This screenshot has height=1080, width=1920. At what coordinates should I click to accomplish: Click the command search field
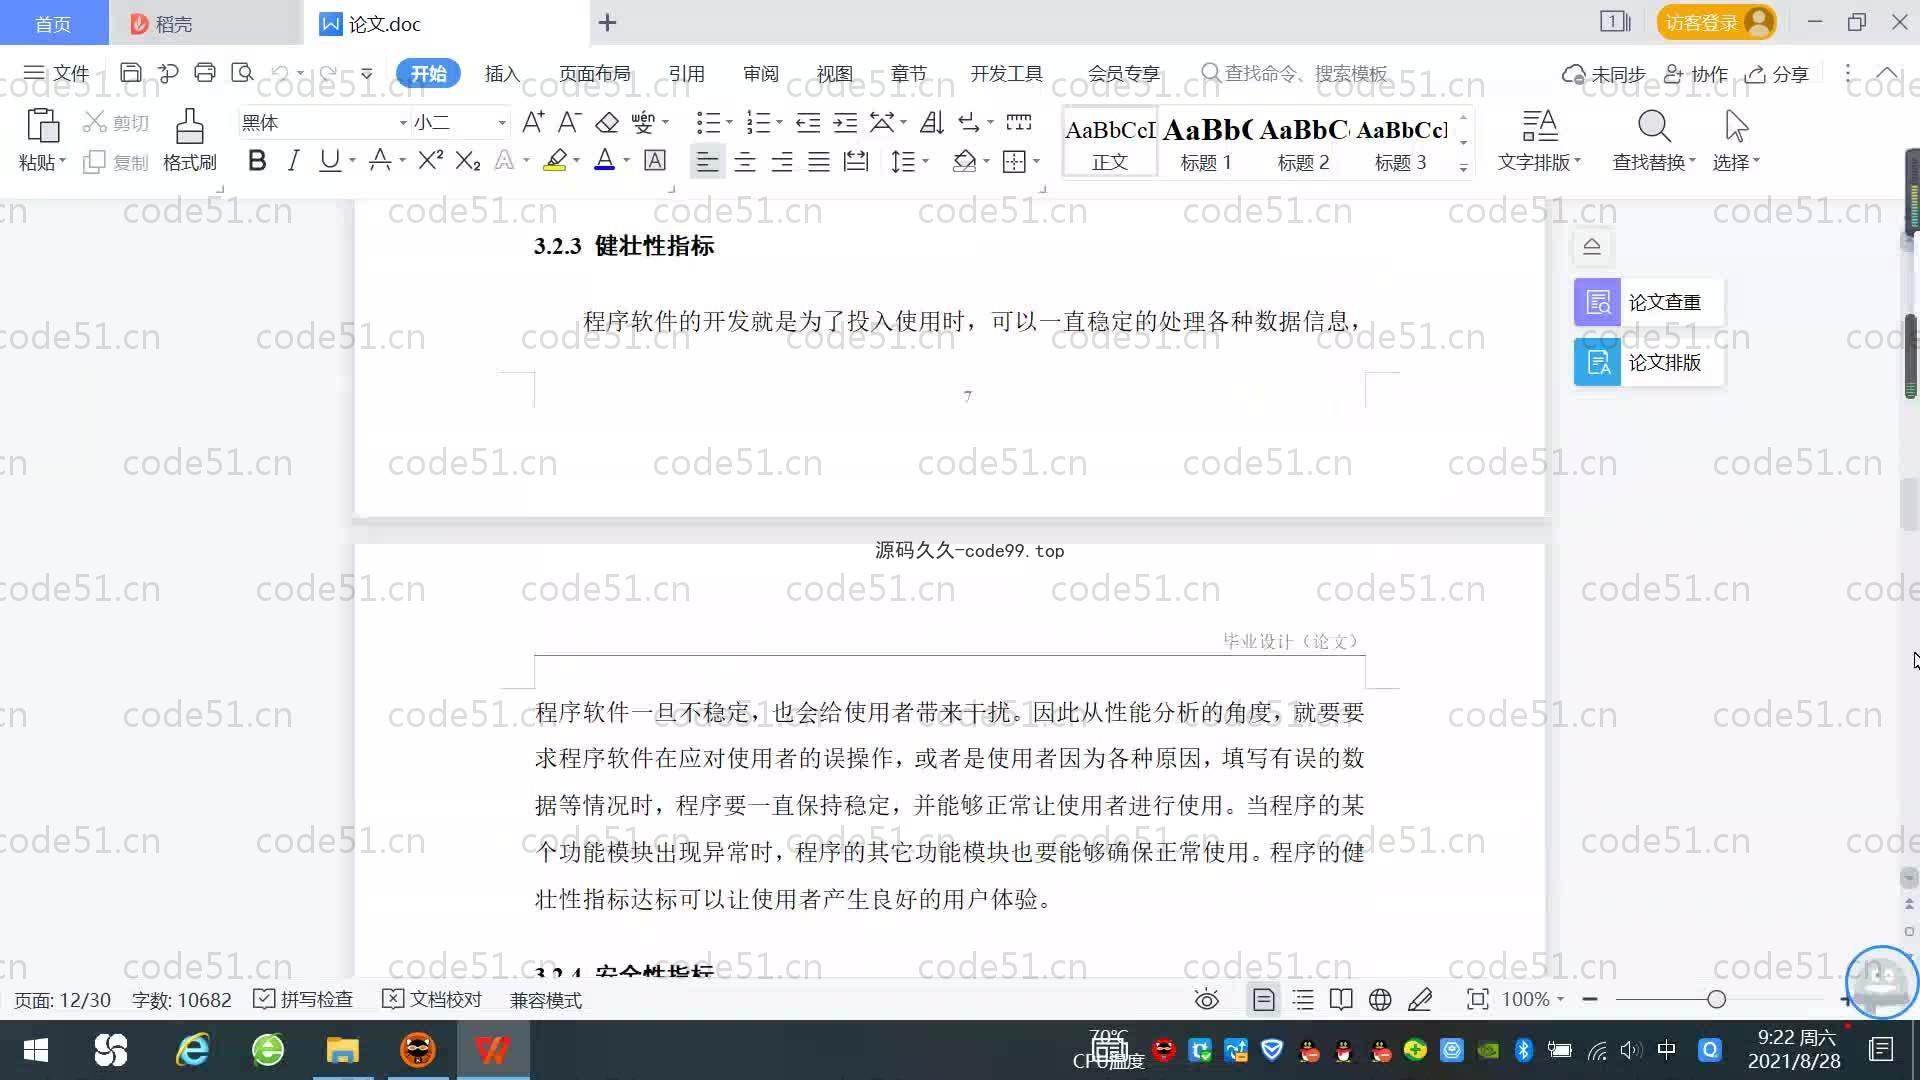coord(1295,74)
